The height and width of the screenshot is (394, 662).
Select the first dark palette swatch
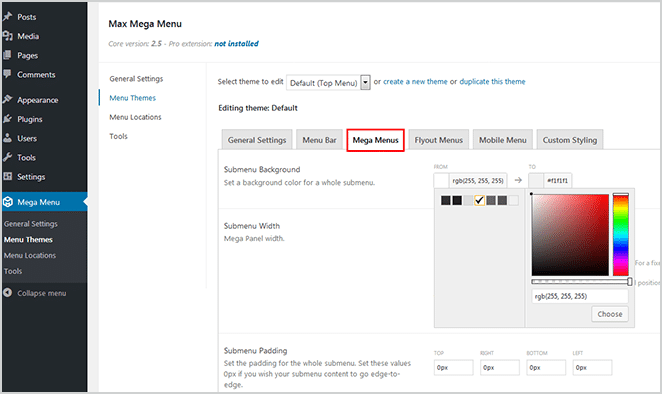click(x=445, y=200)
